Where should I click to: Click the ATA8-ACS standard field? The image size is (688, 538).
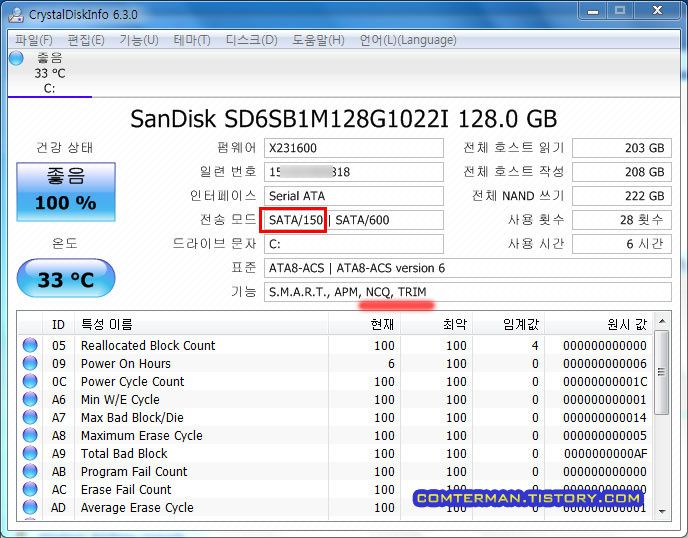(468, 268)
